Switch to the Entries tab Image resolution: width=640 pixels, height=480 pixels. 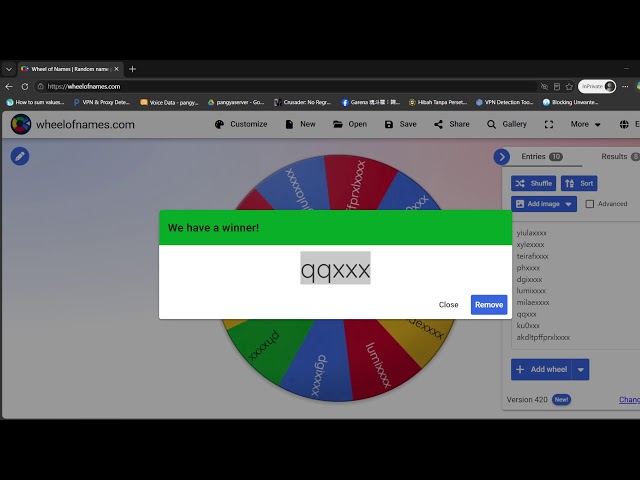pyautogui.click(x=542, y=157)
